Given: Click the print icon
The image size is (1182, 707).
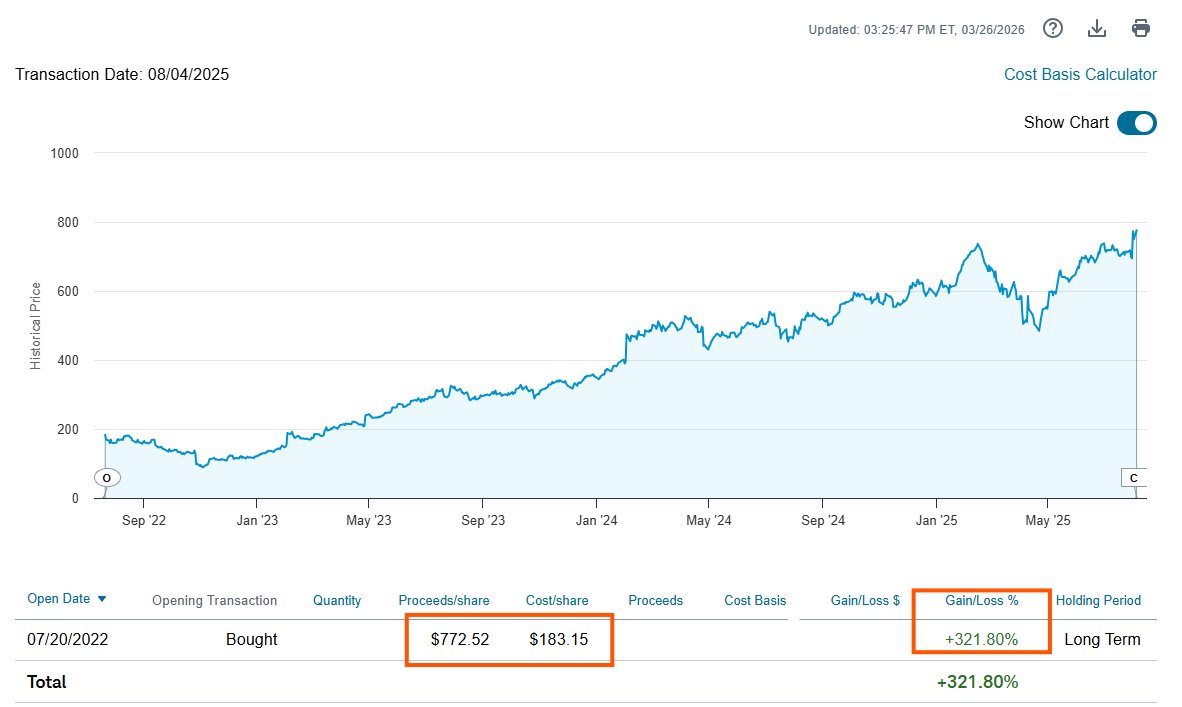Looking at the screenshot, I should click(x=1141, y=29).
